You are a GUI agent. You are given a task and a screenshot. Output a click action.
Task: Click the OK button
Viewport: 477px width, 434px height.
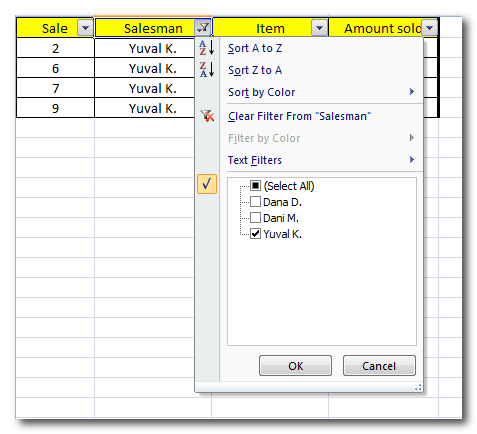(x=295, y=366)
